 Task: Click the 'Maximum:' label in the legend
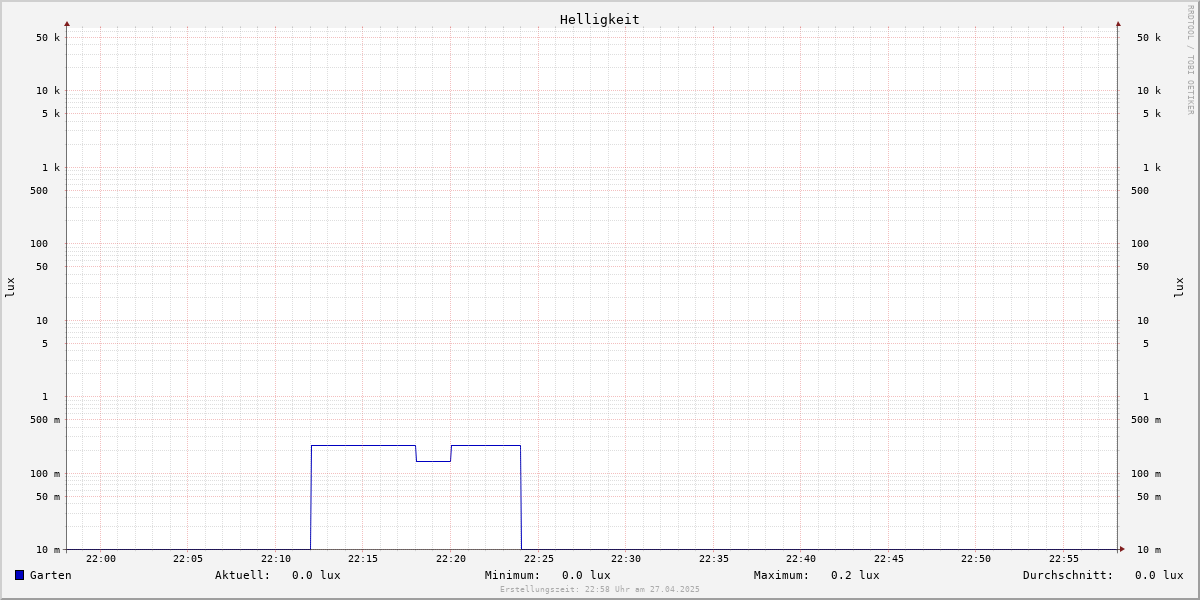click(x=782, y=575)
